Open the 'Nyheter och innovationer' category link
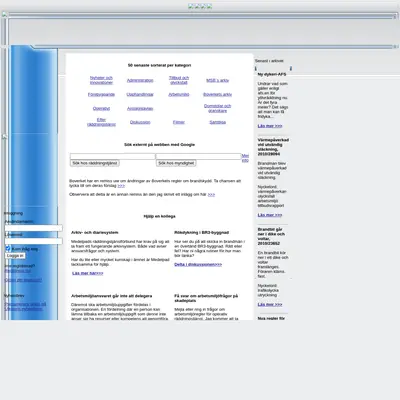Viewport: 400px width, 400px height. (x=101, y=80)
